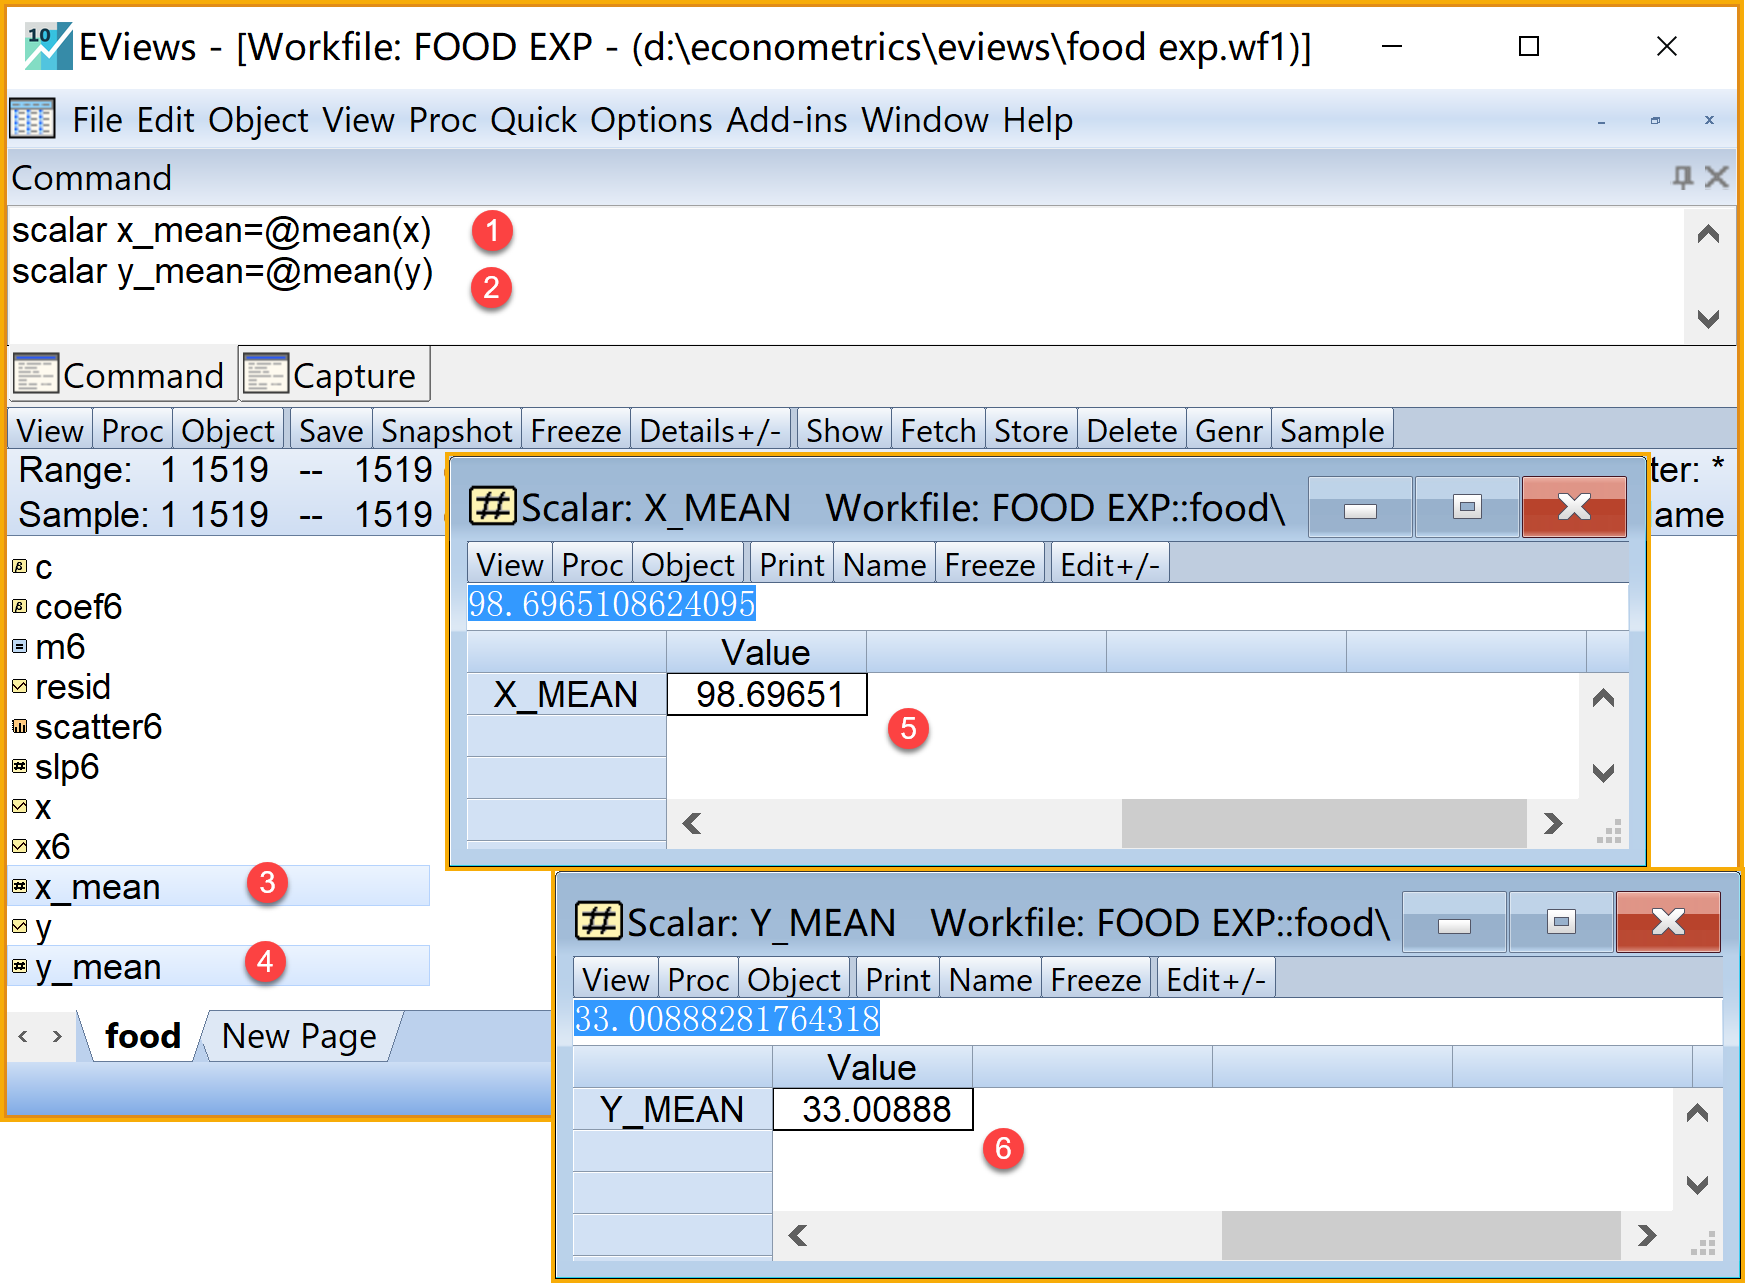1745x1283 pixels.
Task: Click the X_MEAN value cell 98.69651
Action: 767,694
